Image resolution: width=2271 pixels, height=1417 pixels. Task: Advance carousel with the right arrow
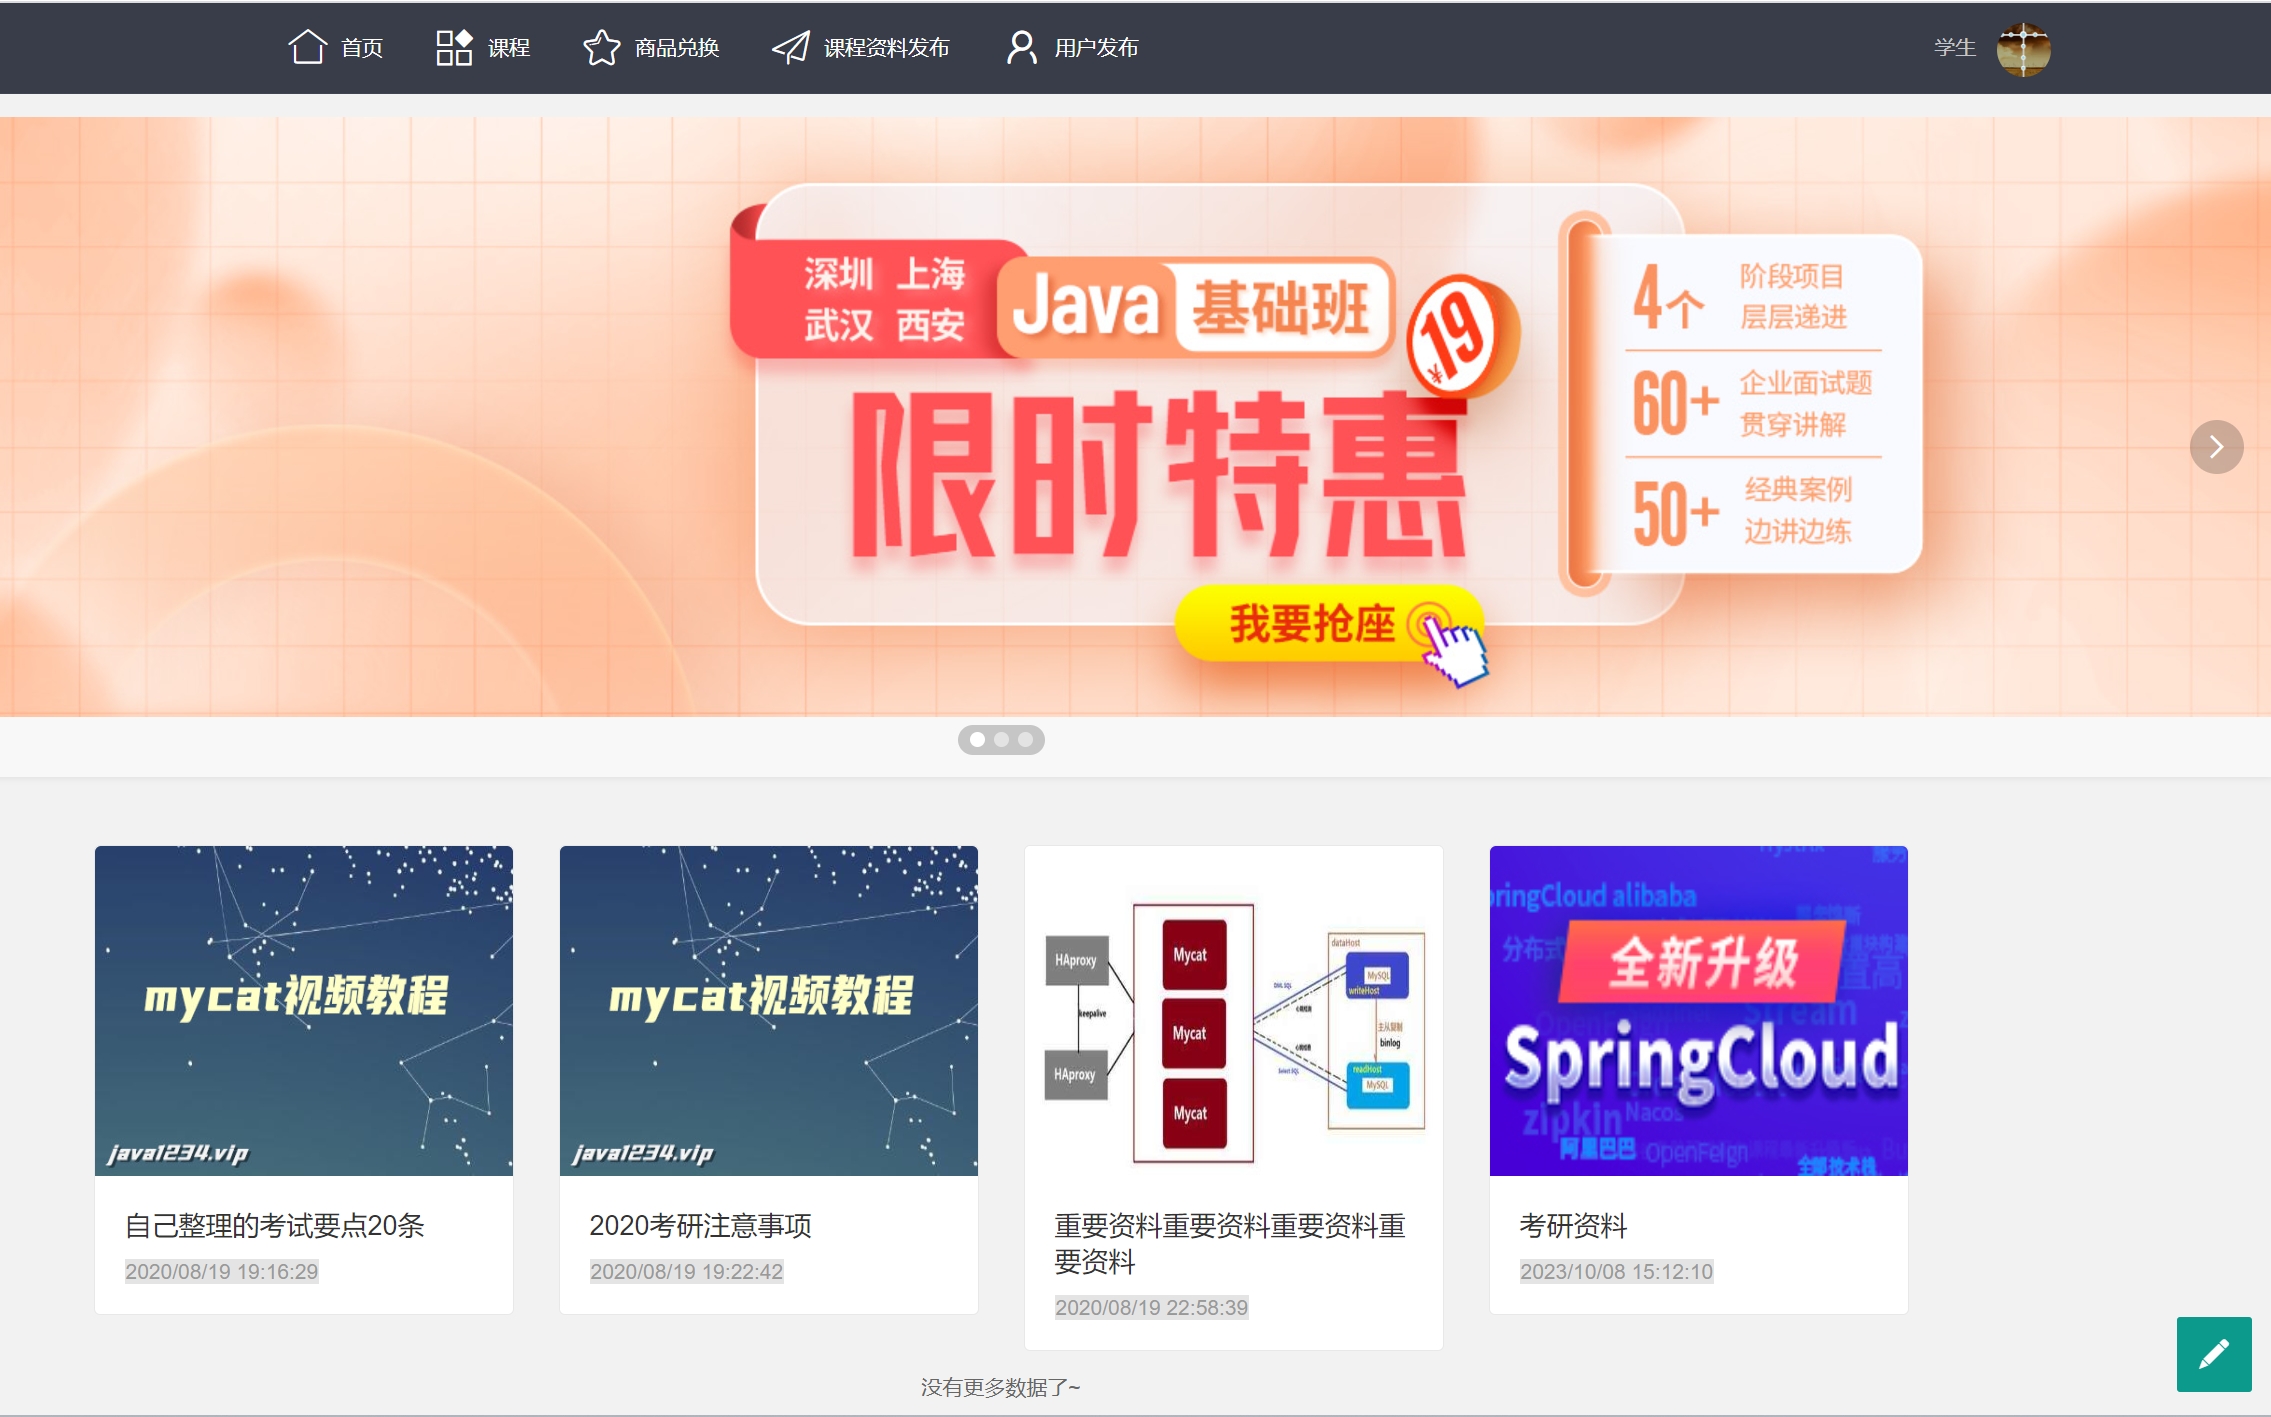[2215, 447]
